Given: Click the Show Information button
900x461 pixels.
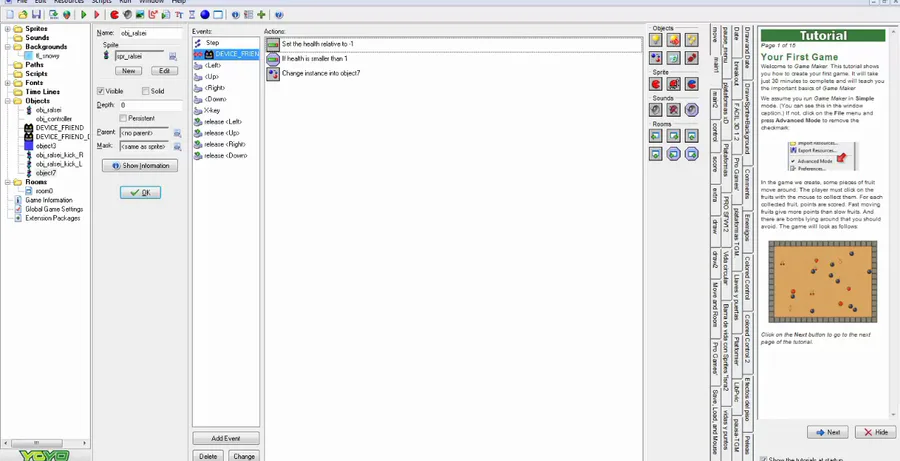Looking at the screenshot, I should [140, 166].
